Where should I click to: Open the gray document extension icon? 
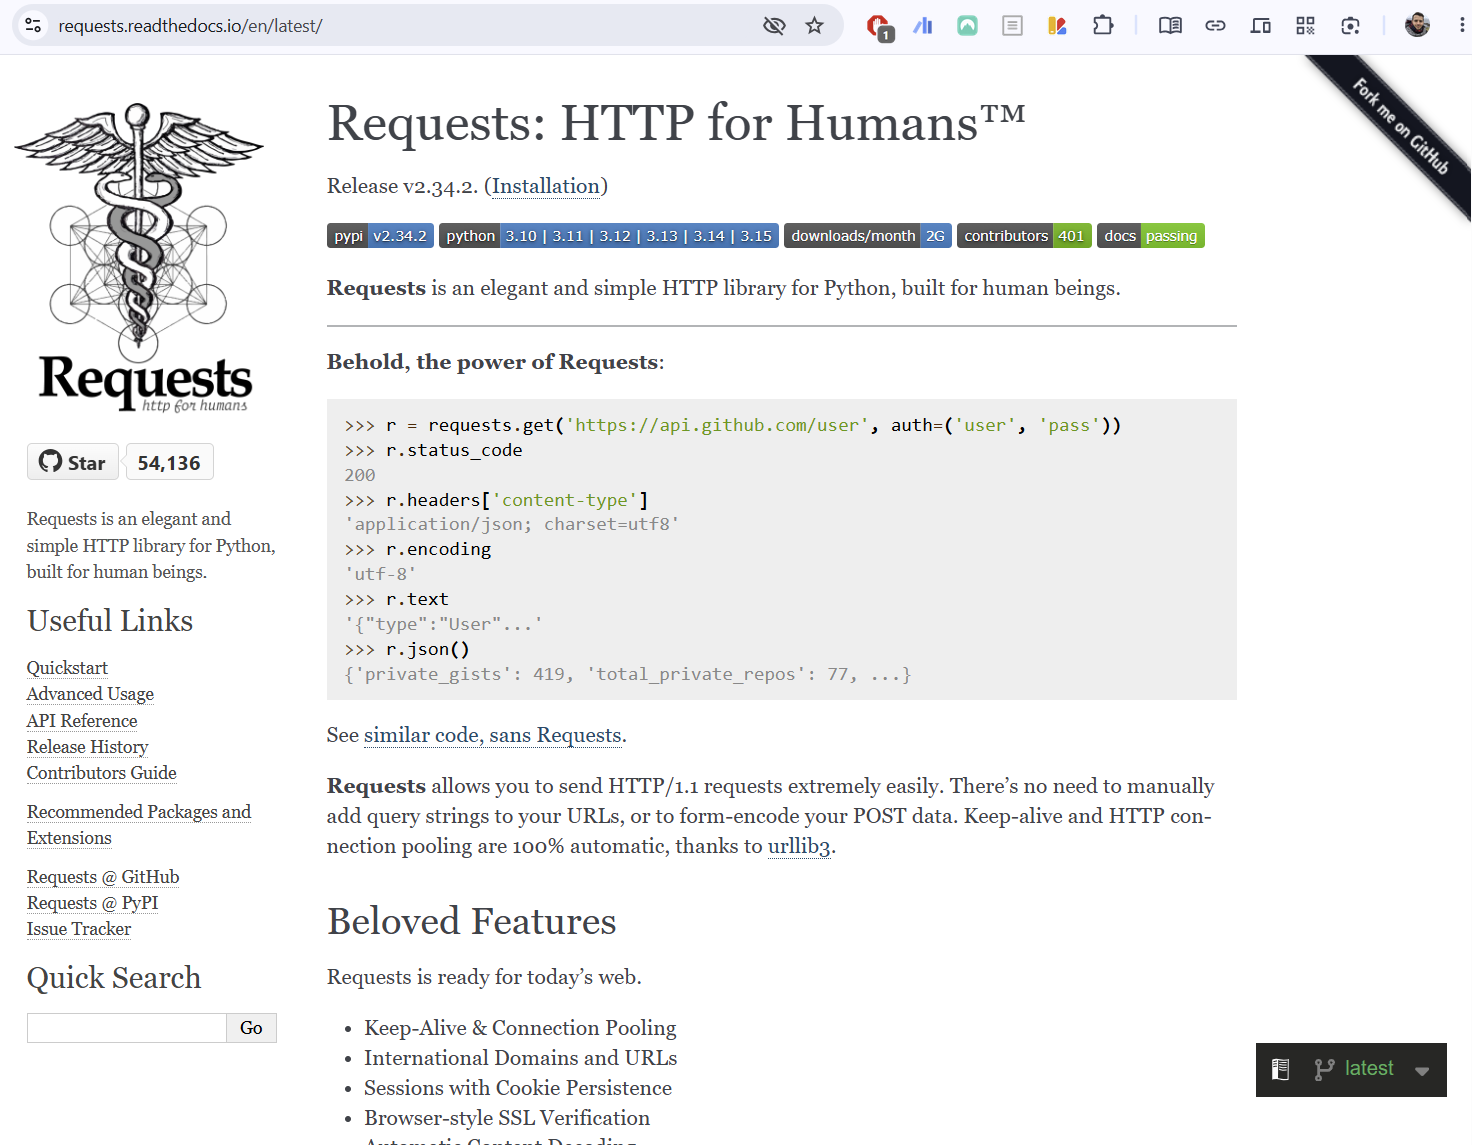coord(1012,25)
